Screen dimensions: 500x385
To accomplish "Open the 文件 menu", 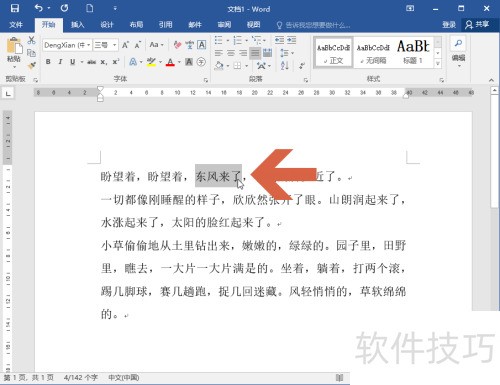I will tap(16, 25).
